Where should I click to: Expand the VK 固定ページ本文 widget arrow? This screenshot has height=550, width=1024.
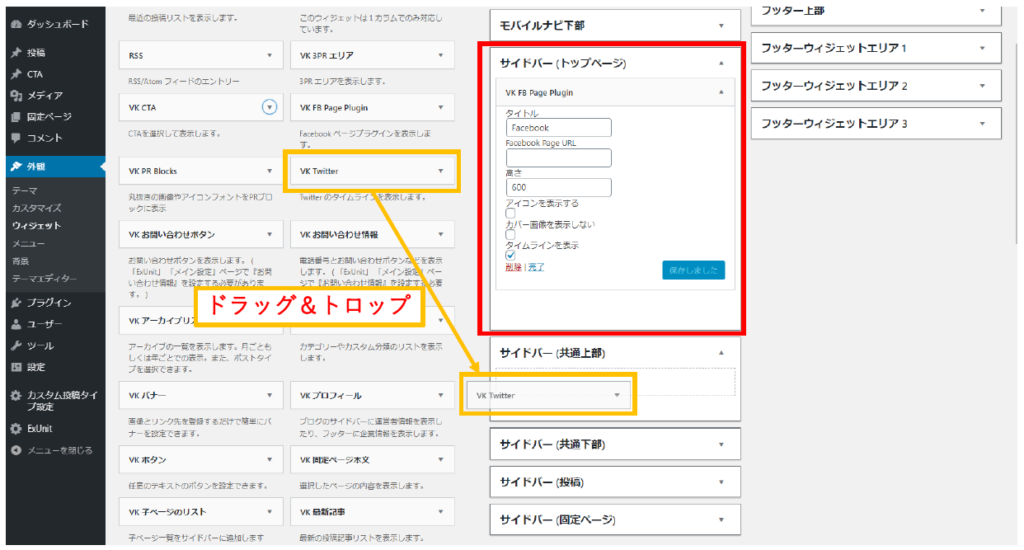point(441,460)
